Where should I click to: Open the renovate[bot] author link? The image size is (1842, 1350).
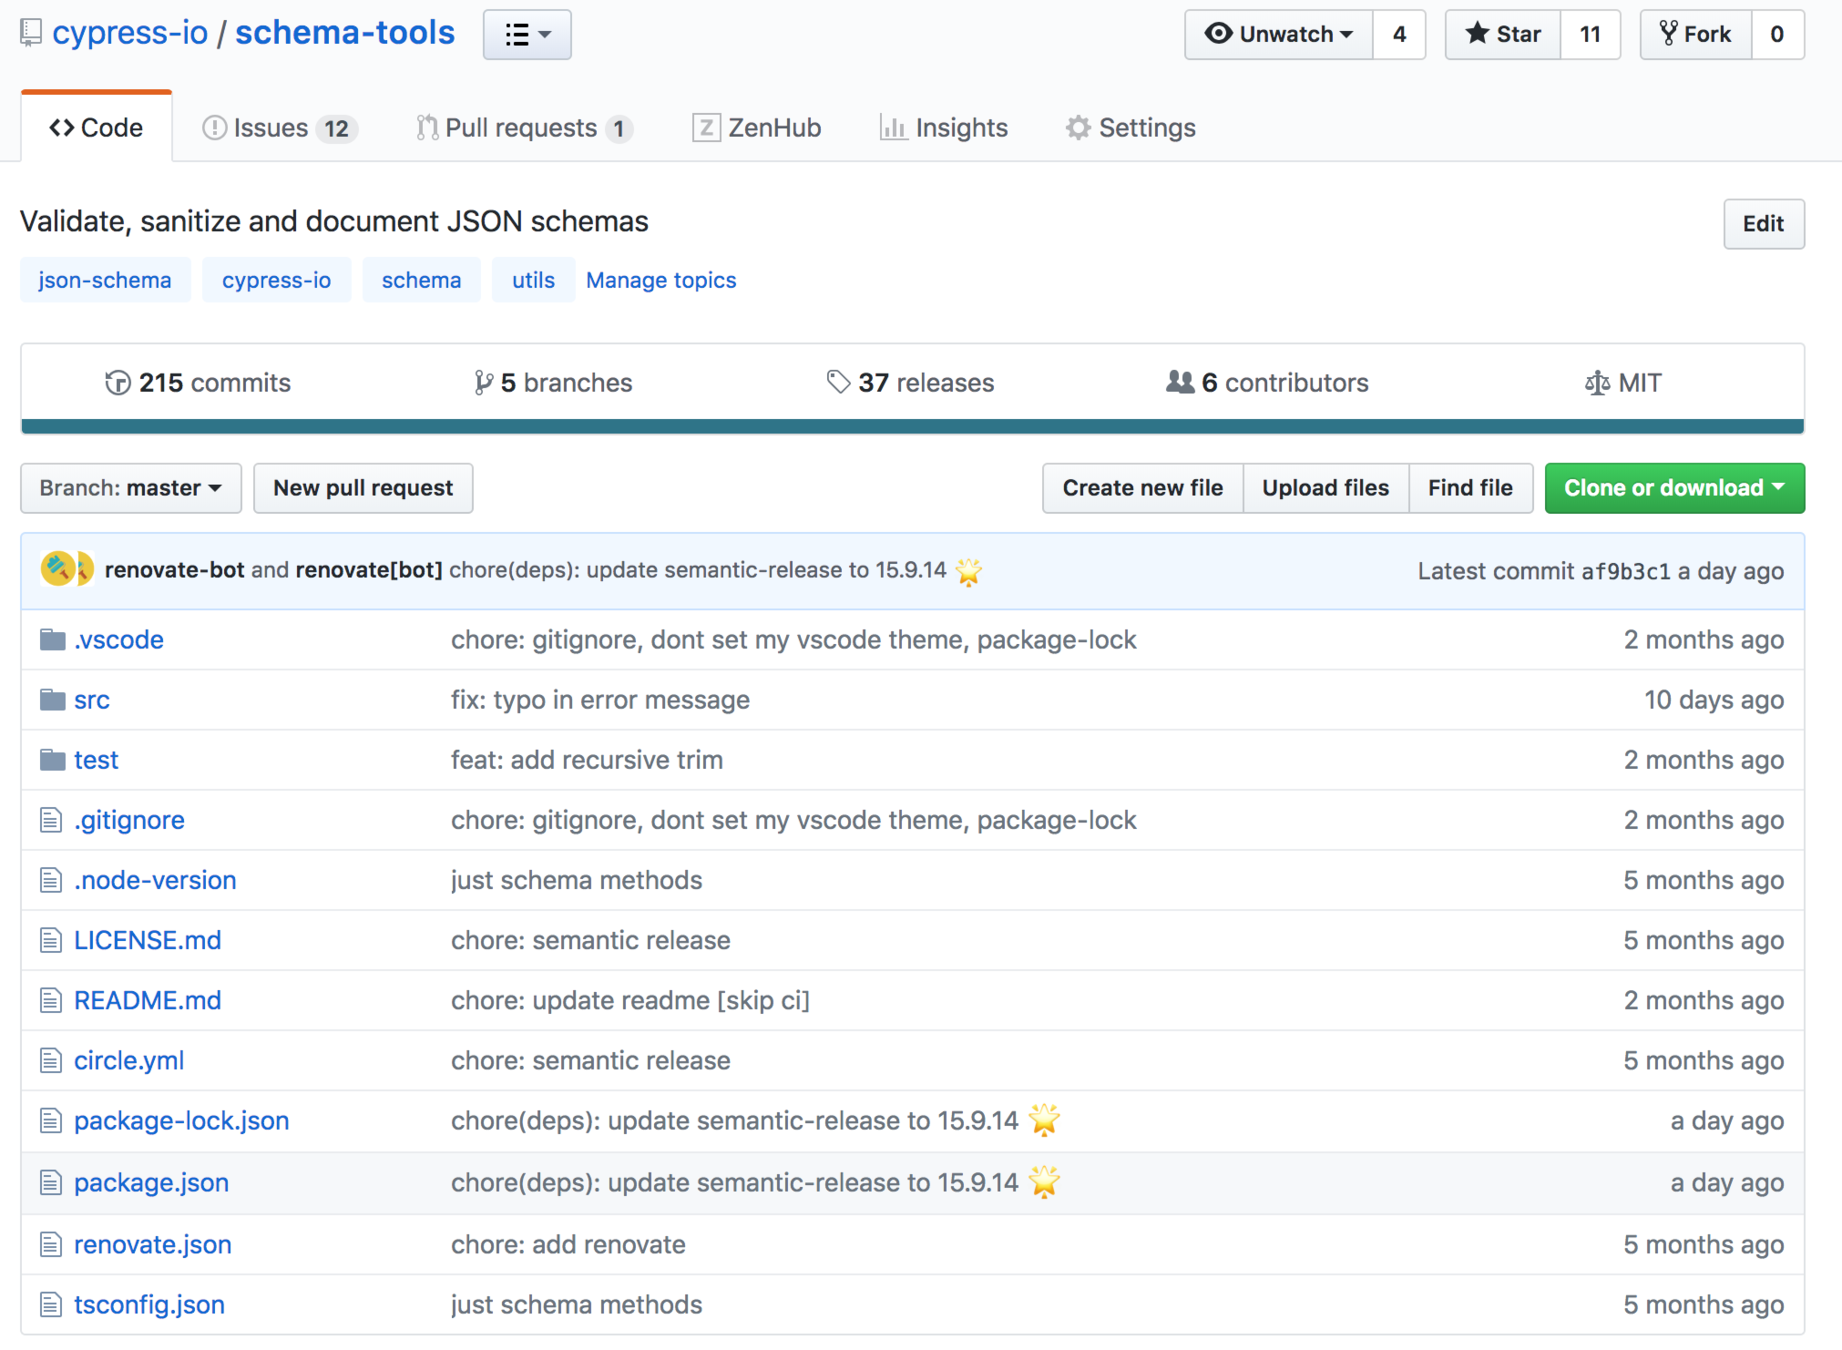(369, 570)
